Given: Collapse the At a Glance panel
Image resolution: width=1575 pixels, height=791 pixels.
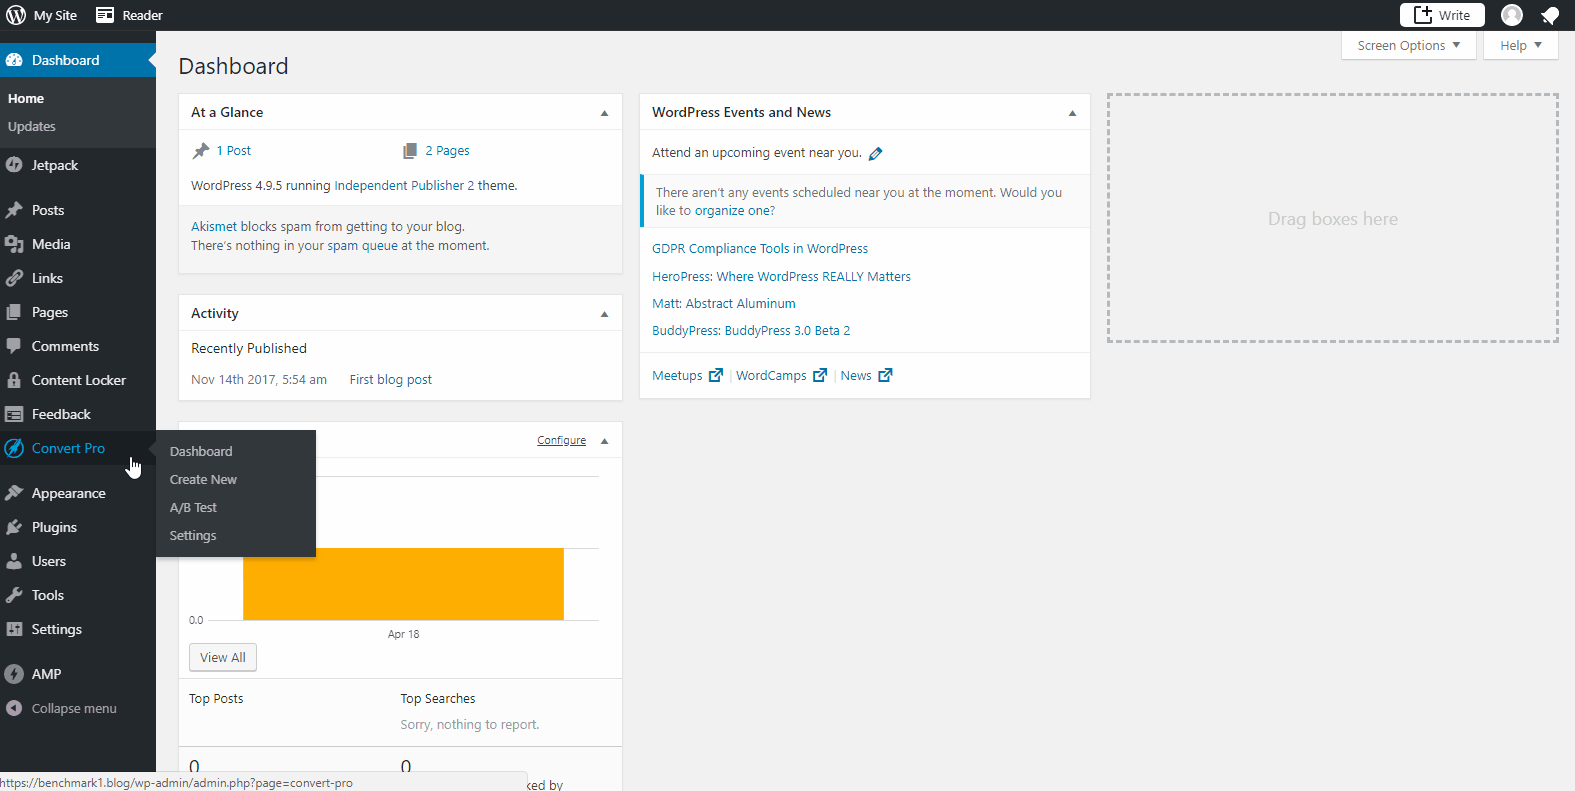Looking at the screenshot, I should 604,113.
